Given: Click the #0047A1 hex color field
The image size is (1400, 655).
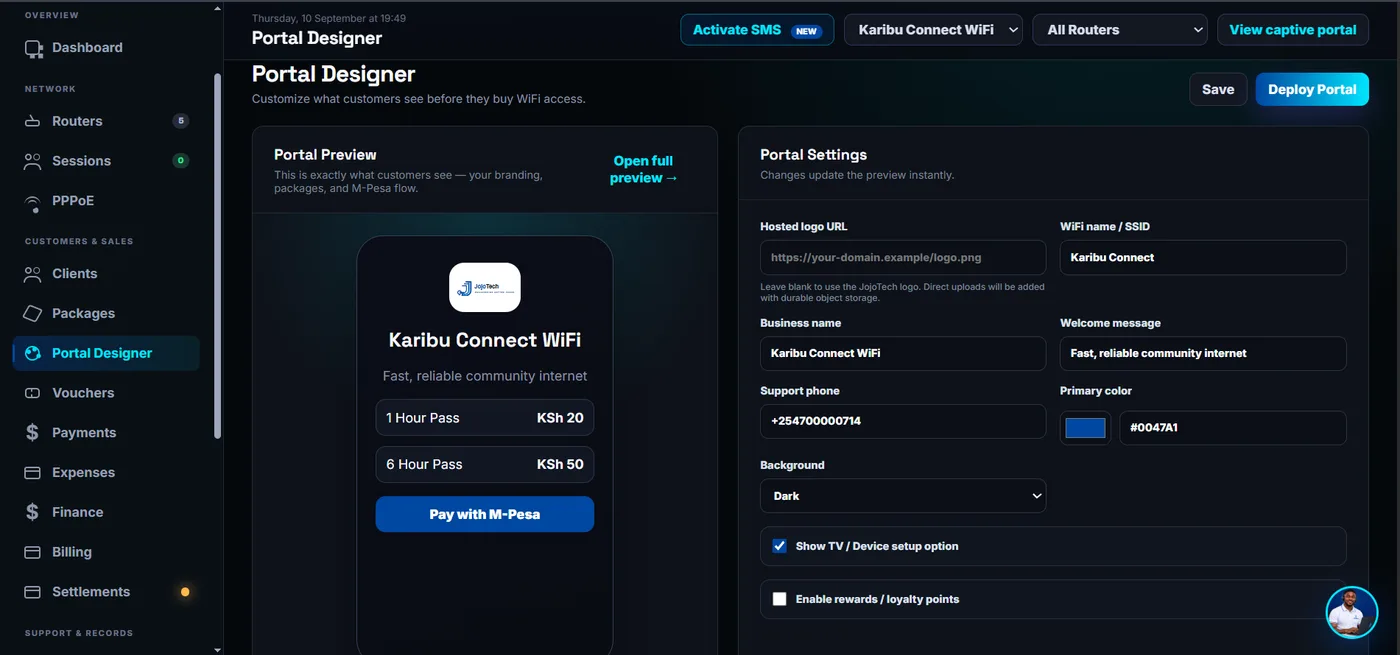Looking at the screenshot, I should pos(1233,428).
